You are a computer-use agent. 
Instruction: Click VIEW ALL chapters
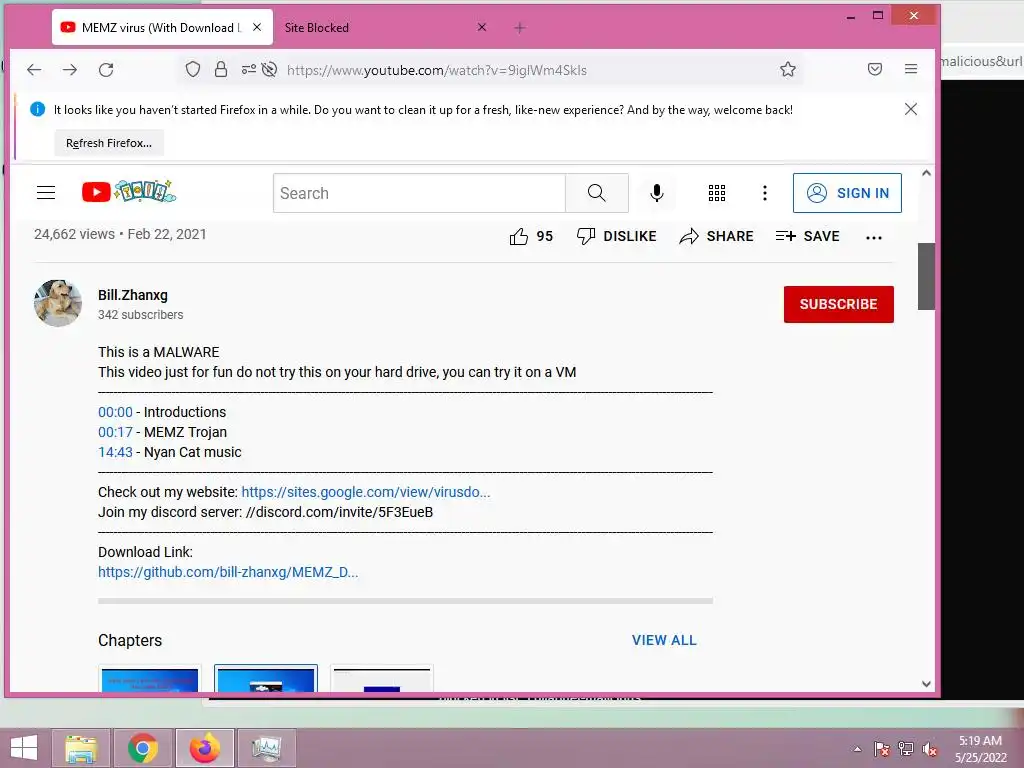[664, 641]
